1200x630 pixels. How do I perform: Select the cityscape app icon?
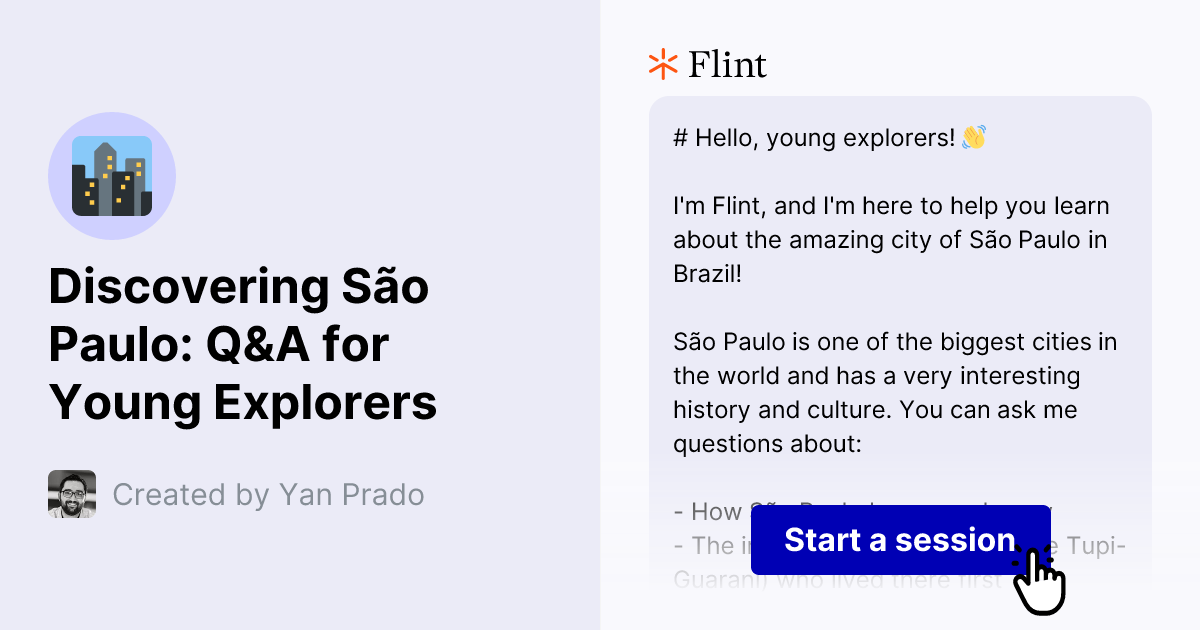click(112, 176)
